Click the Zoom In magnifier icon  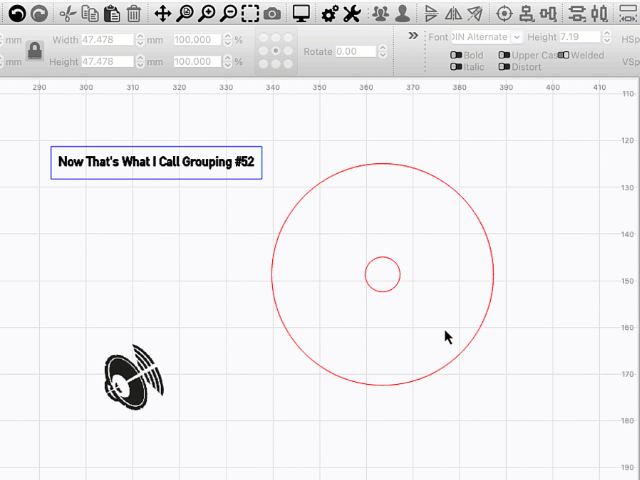point(206,14)
